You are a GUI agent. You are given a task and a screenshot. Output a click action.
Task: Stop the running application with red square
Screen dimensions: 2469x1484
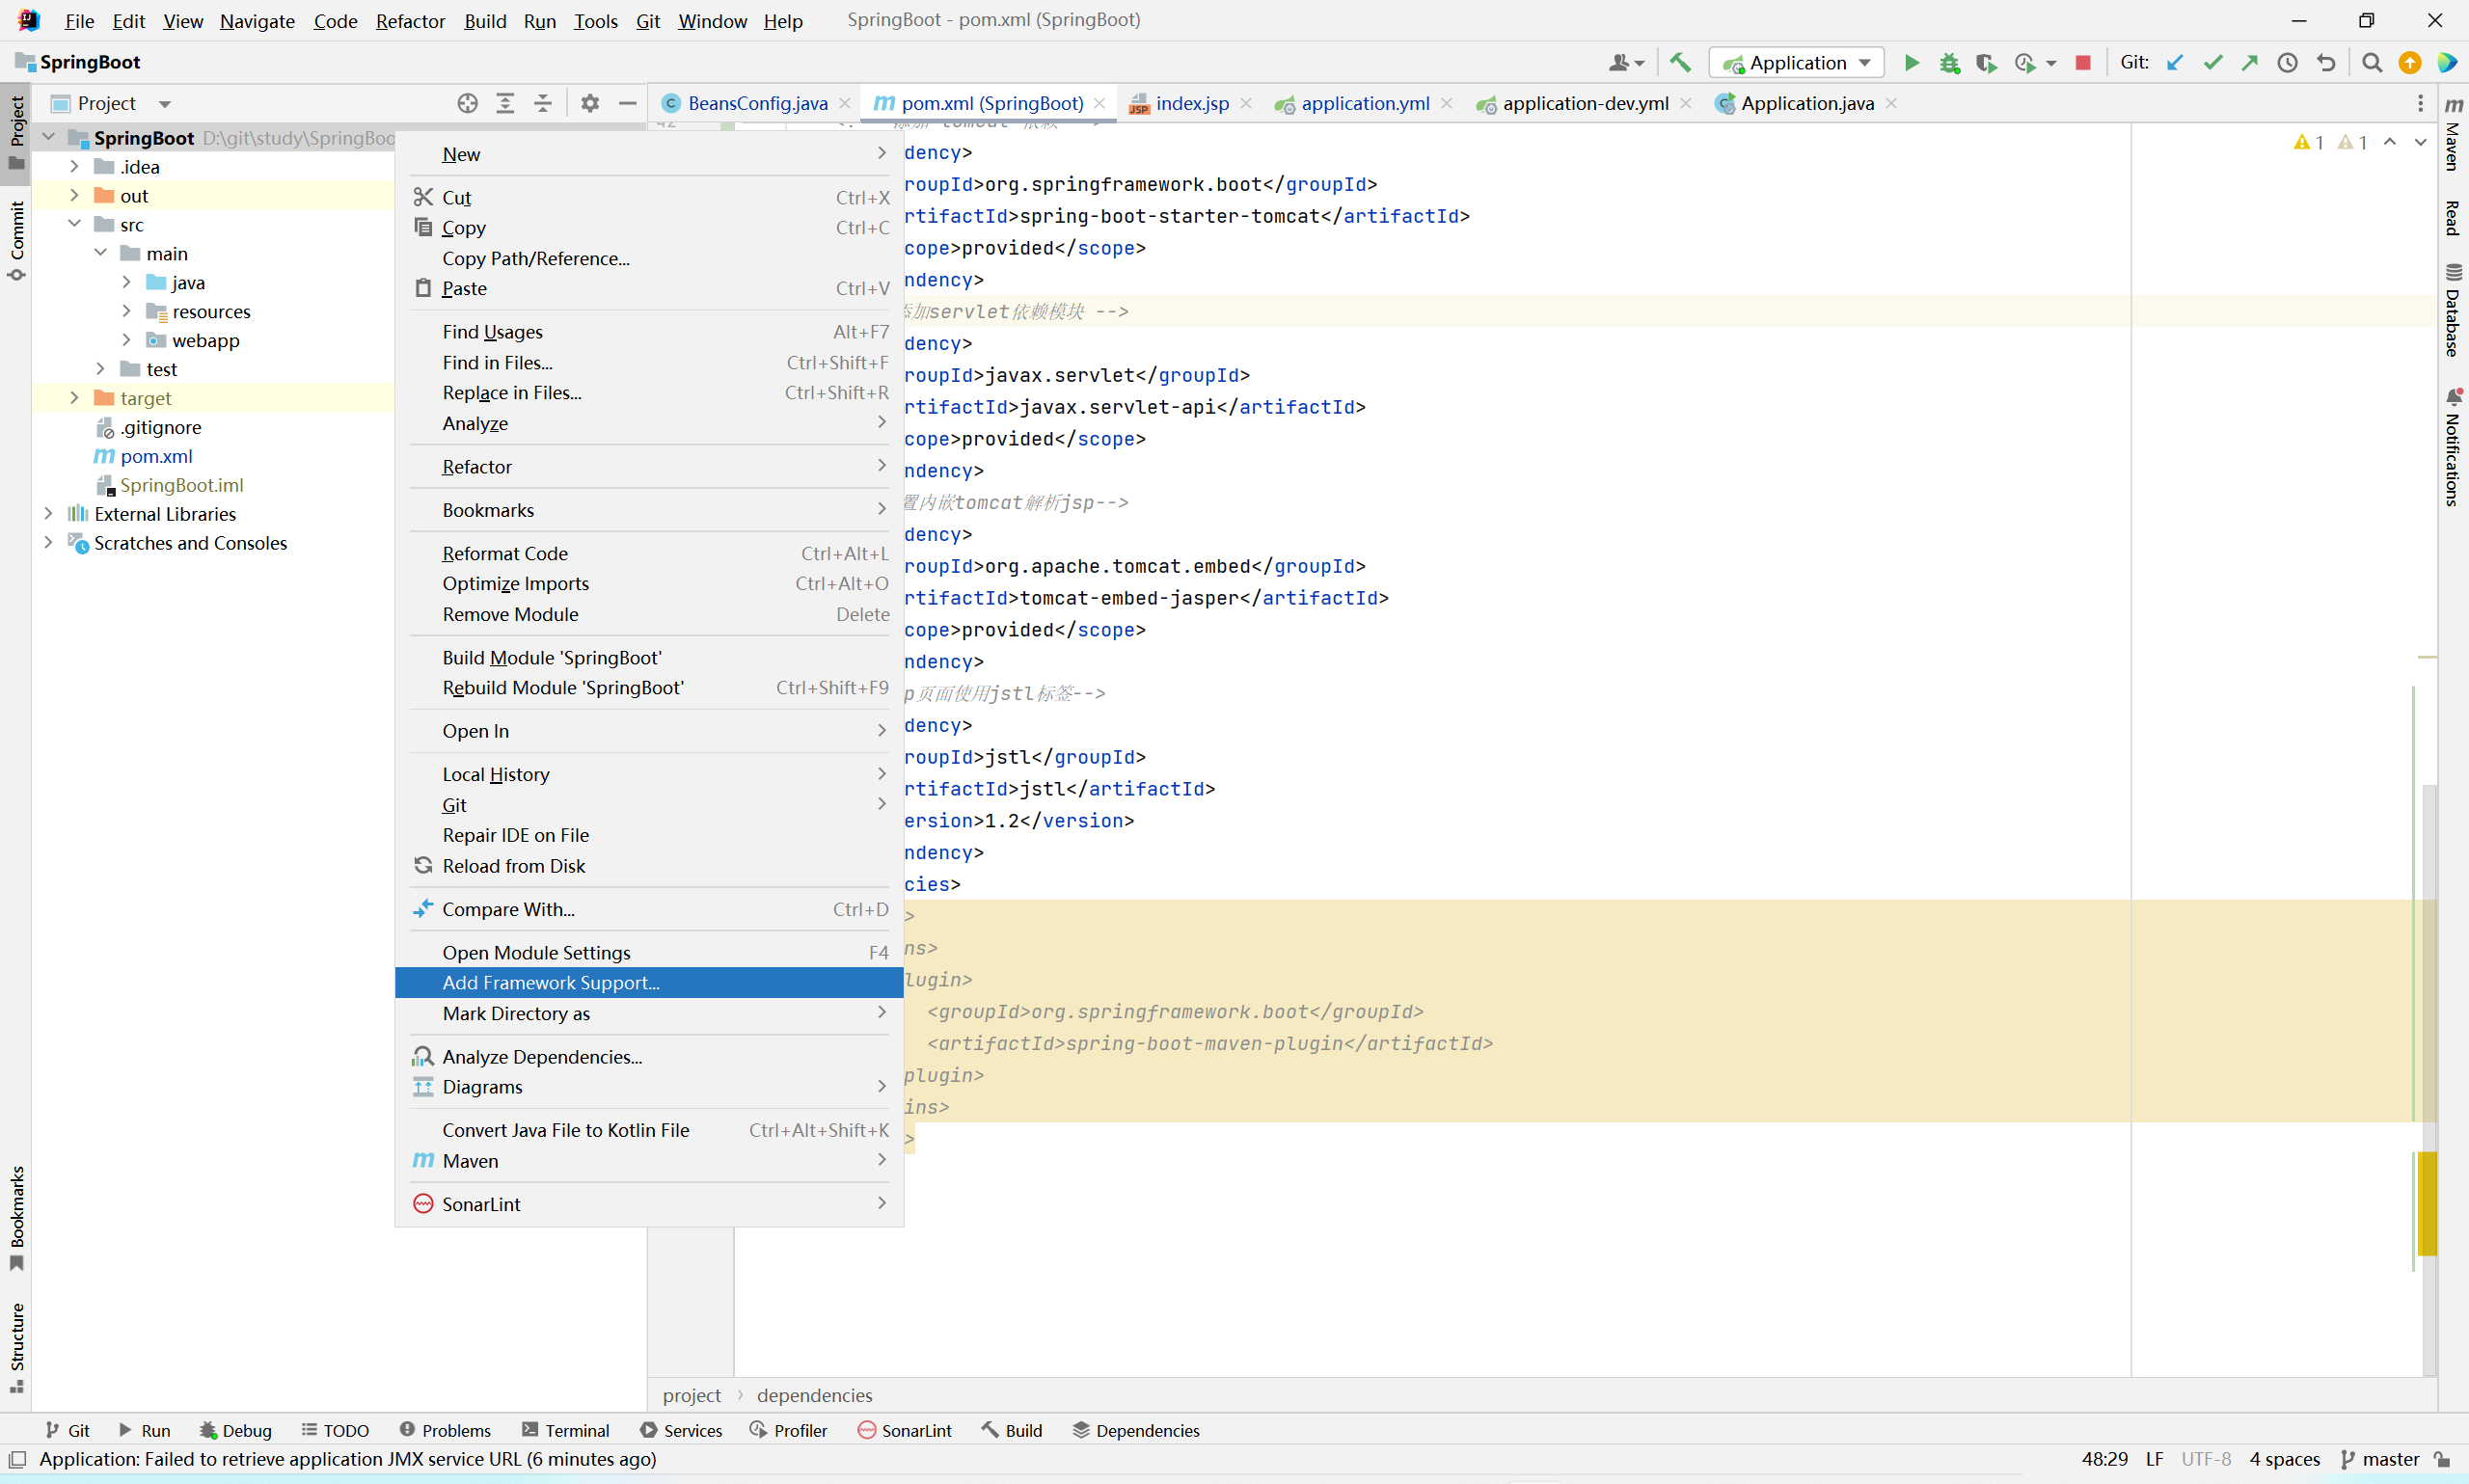click(2083, 63)
